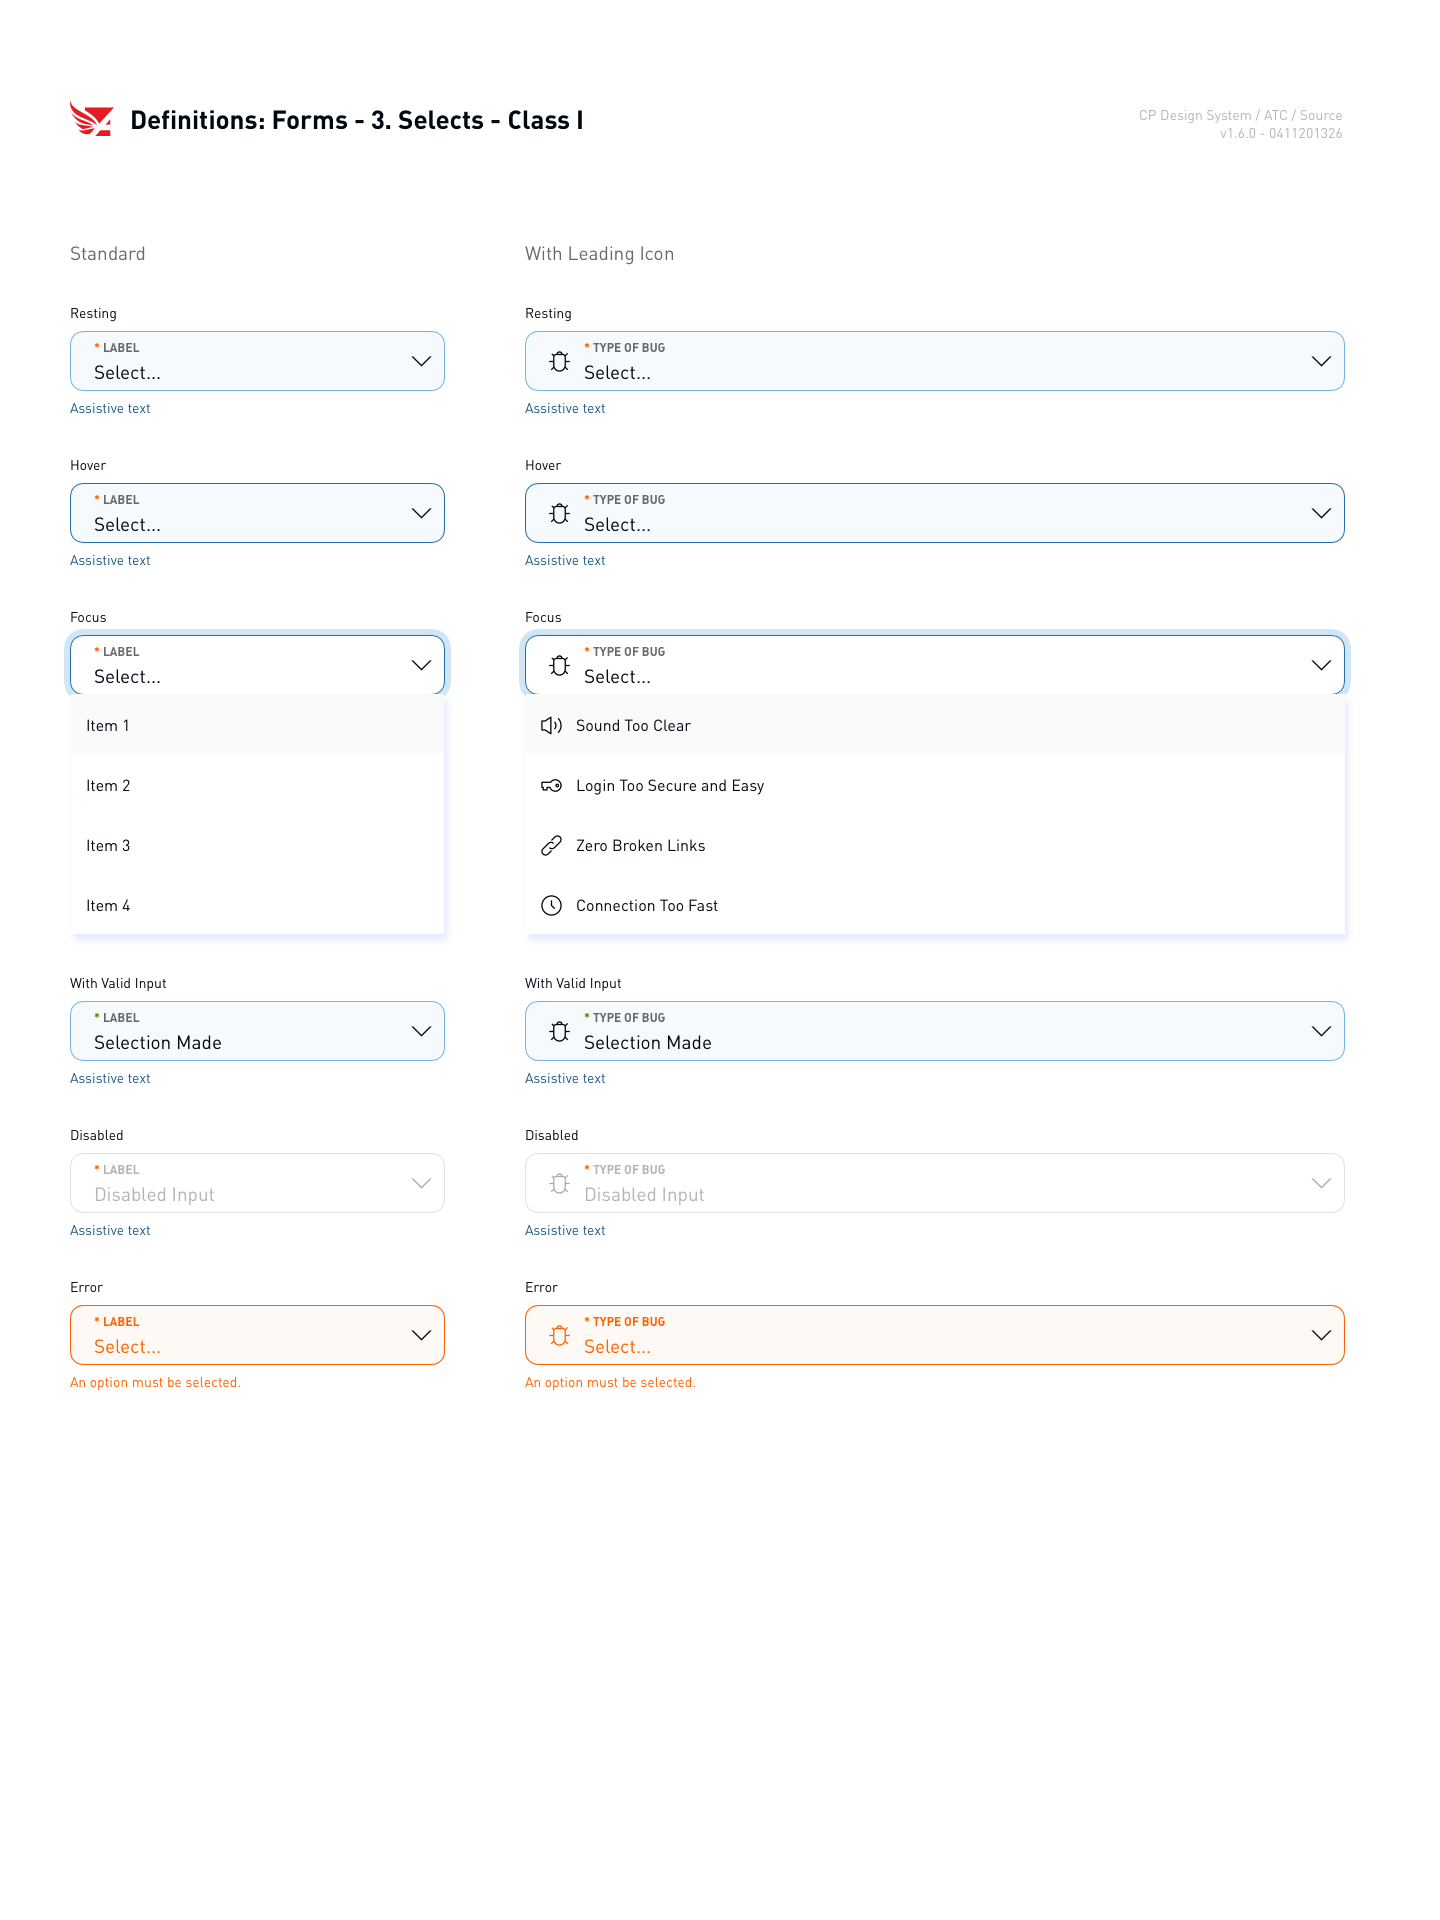This screenshot has height=1920, width=1440.
Task: Click the red winged logo in header
Action: coord(91,118)
